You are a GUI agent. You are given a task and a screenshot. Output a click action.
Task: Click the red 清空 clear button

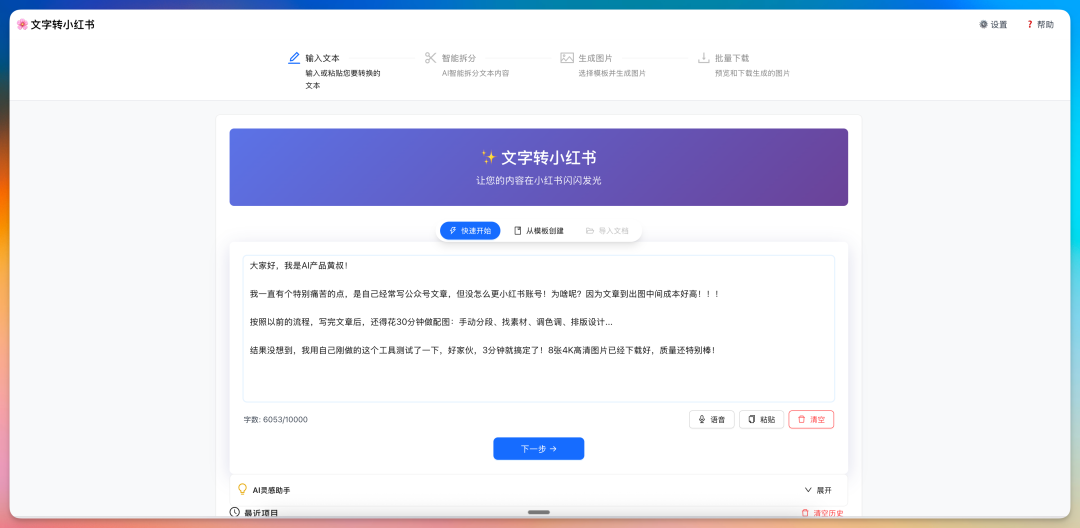pos(811,419)
